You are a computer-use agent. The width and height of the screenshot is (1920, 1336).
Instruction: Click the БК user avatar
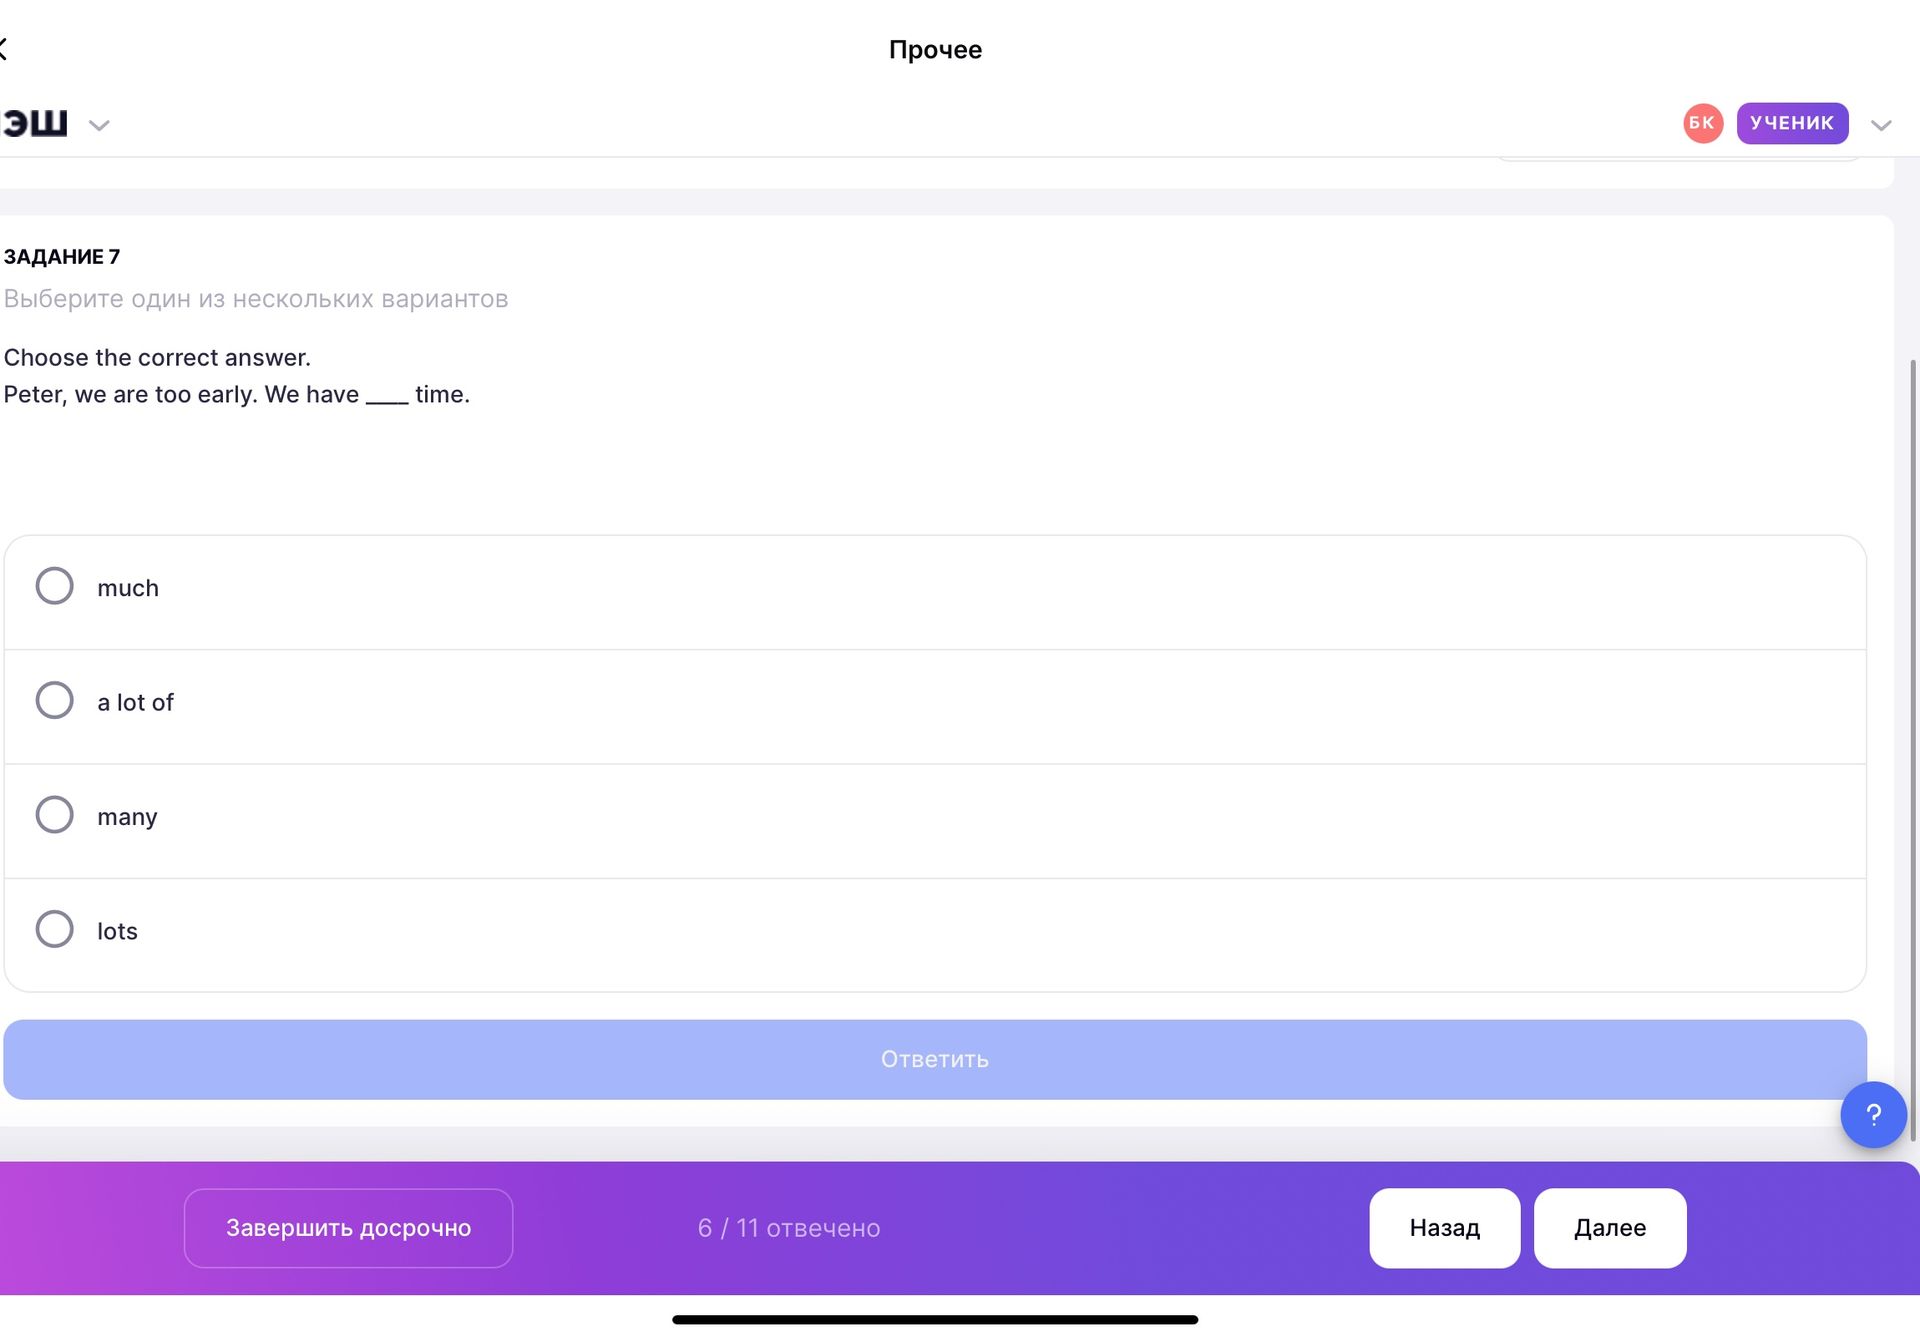[x=1702, y=123]
